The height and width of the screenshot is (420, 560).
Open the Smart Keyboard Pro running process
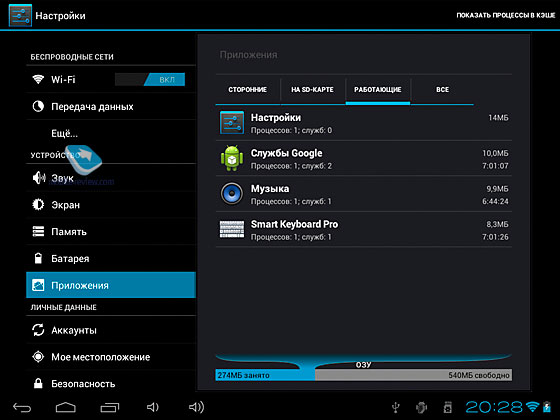point(364,229)
